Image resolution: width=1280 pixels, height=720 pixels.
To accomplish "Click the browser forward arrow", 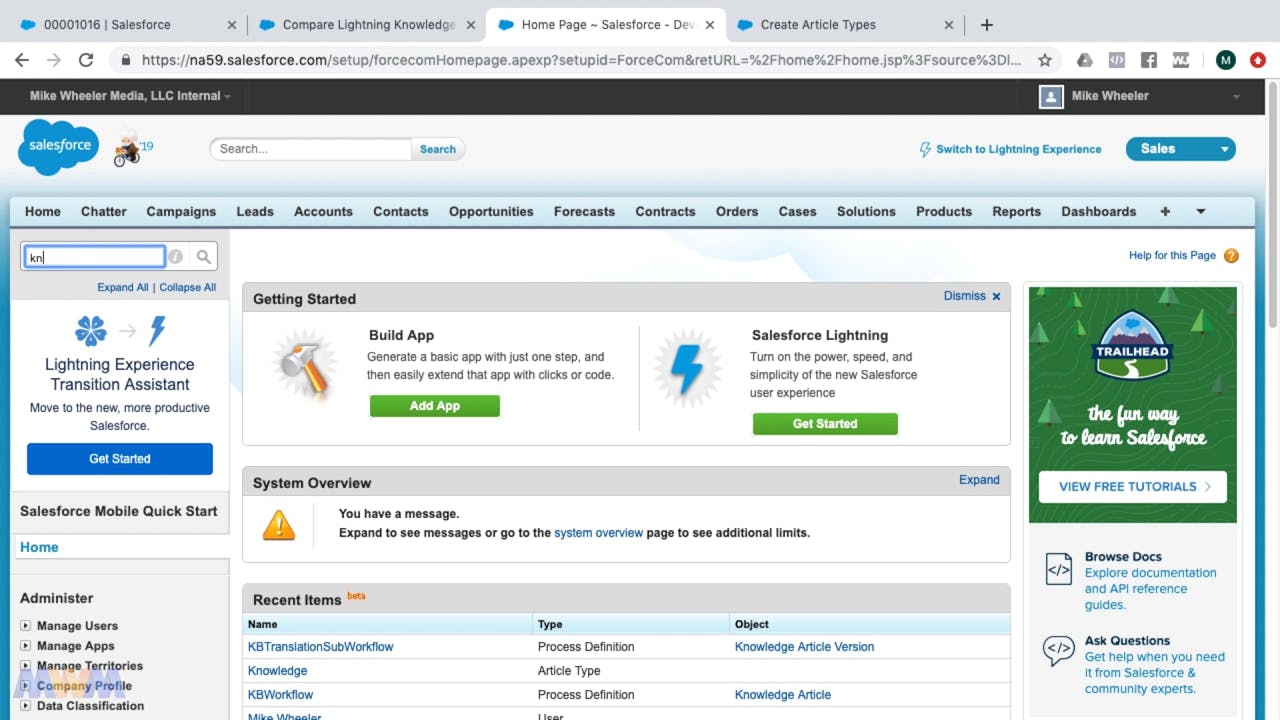I will [54, 60].
